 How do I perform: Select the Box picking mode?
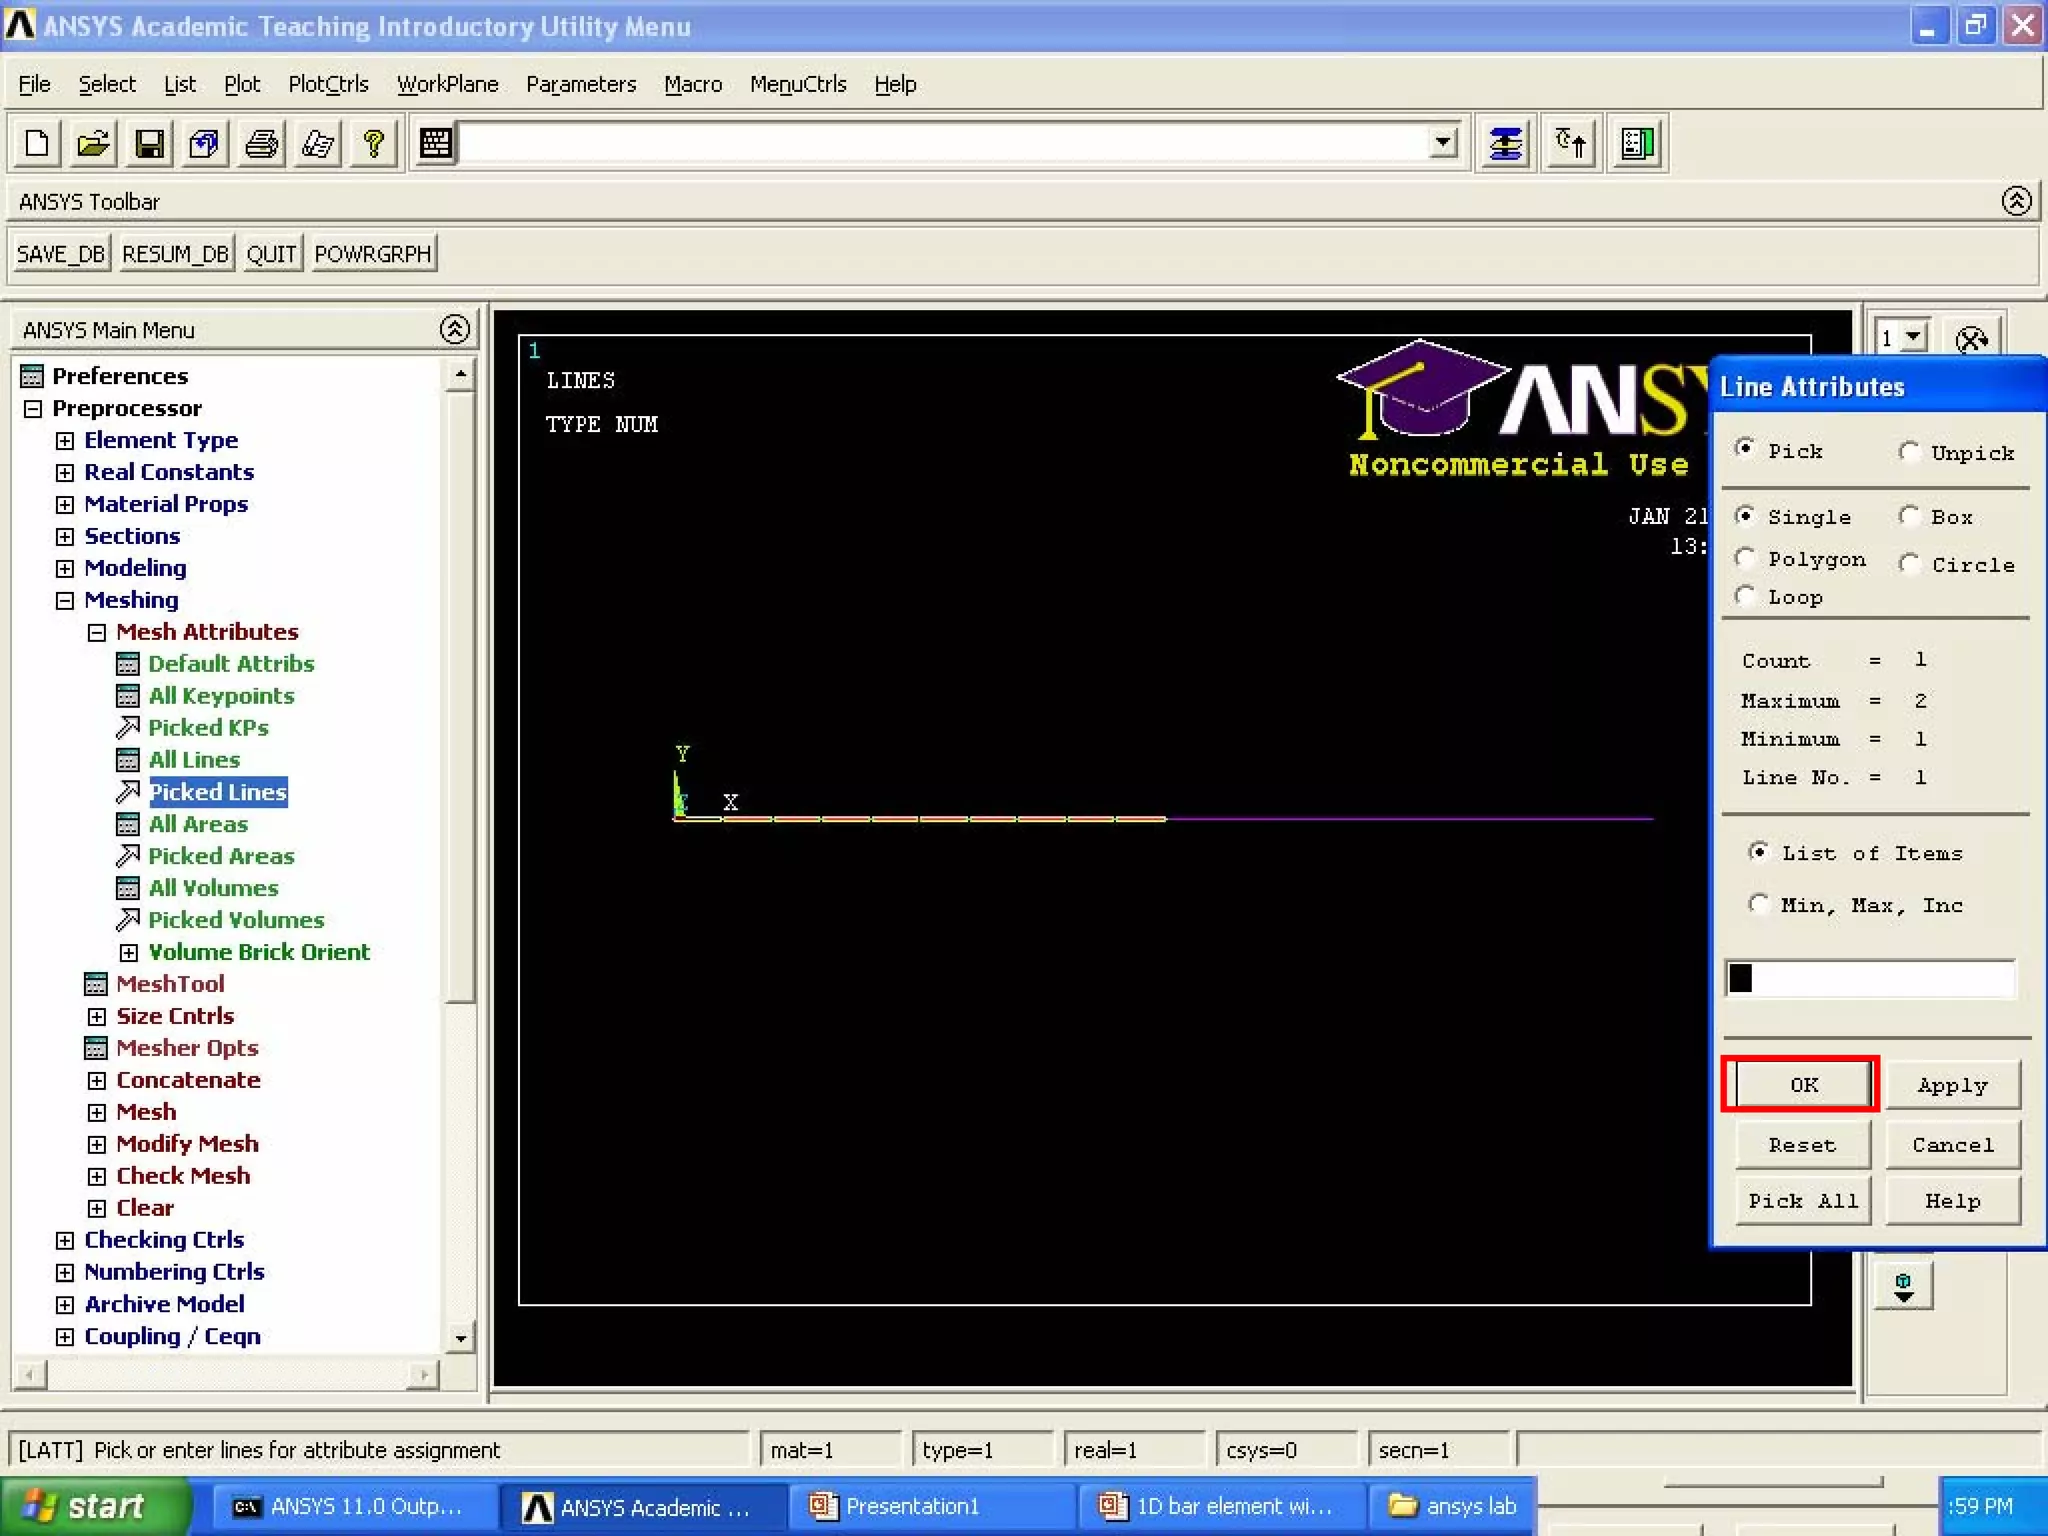[x=1909, y=516]
